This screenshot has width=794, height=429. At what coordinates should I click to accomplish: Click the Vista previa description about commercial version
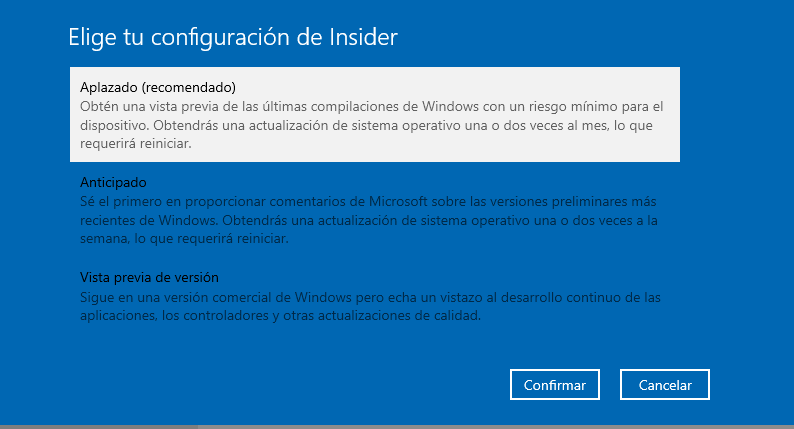click(x=370, y=307)
